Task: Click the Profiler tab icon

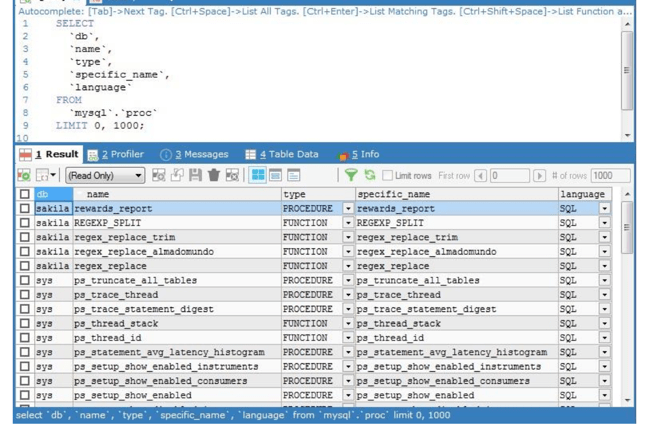Action: click(x=93, y=155)
